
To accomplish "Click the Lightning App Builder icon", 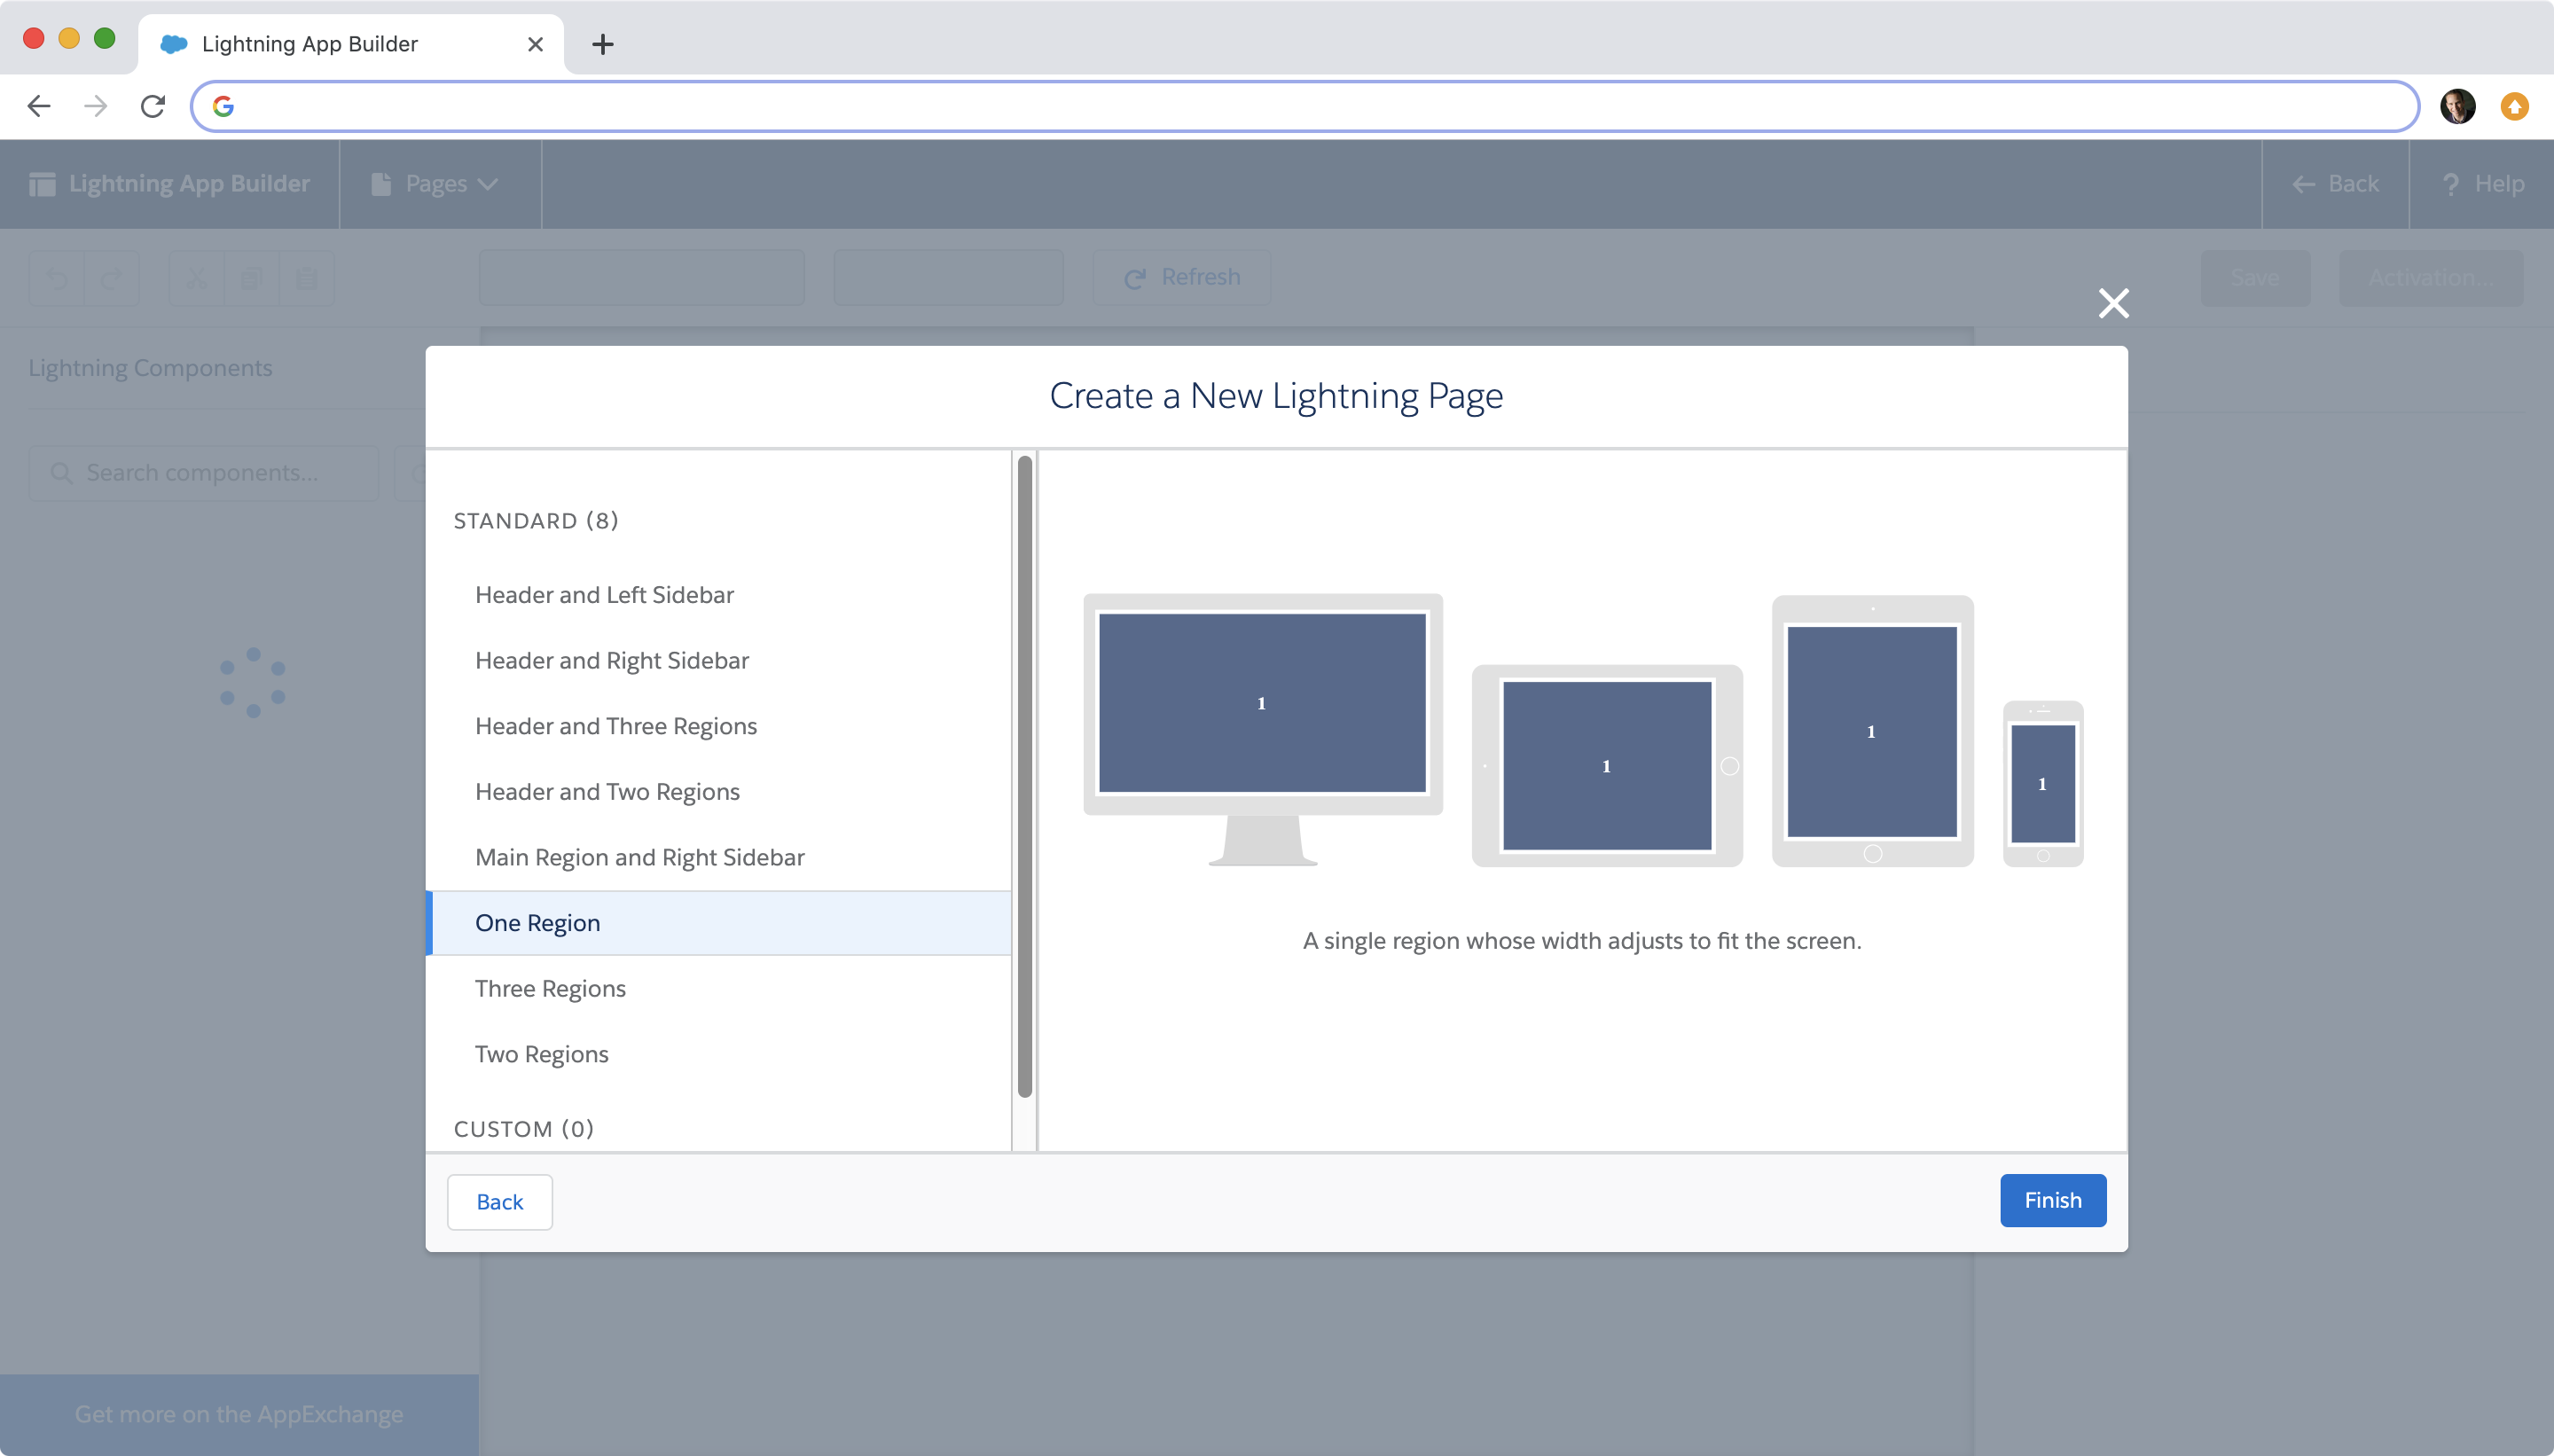I will pos(42,184).
